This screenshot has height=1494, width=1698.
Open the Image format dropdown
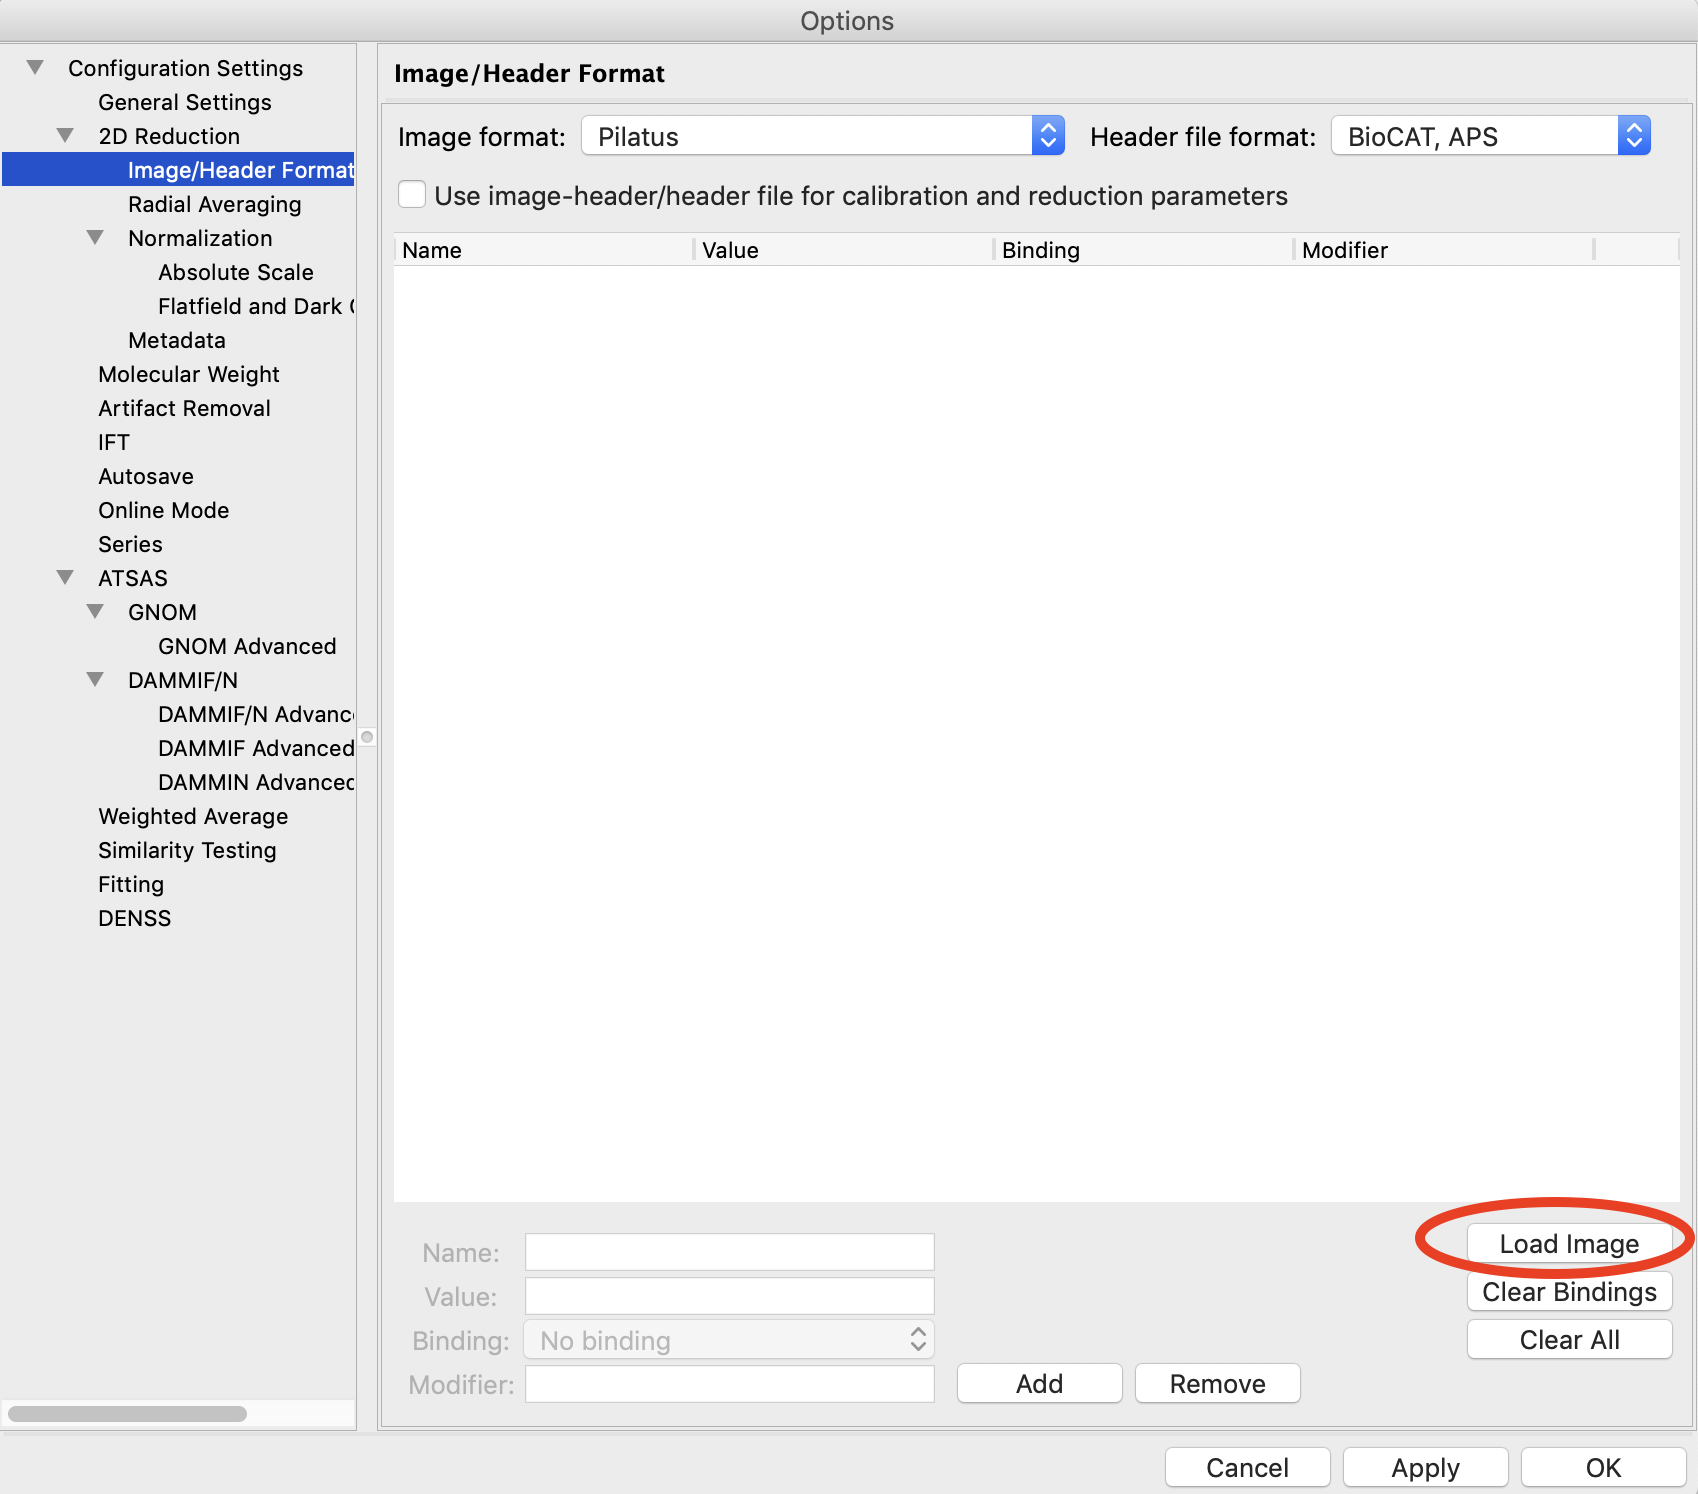822,136
